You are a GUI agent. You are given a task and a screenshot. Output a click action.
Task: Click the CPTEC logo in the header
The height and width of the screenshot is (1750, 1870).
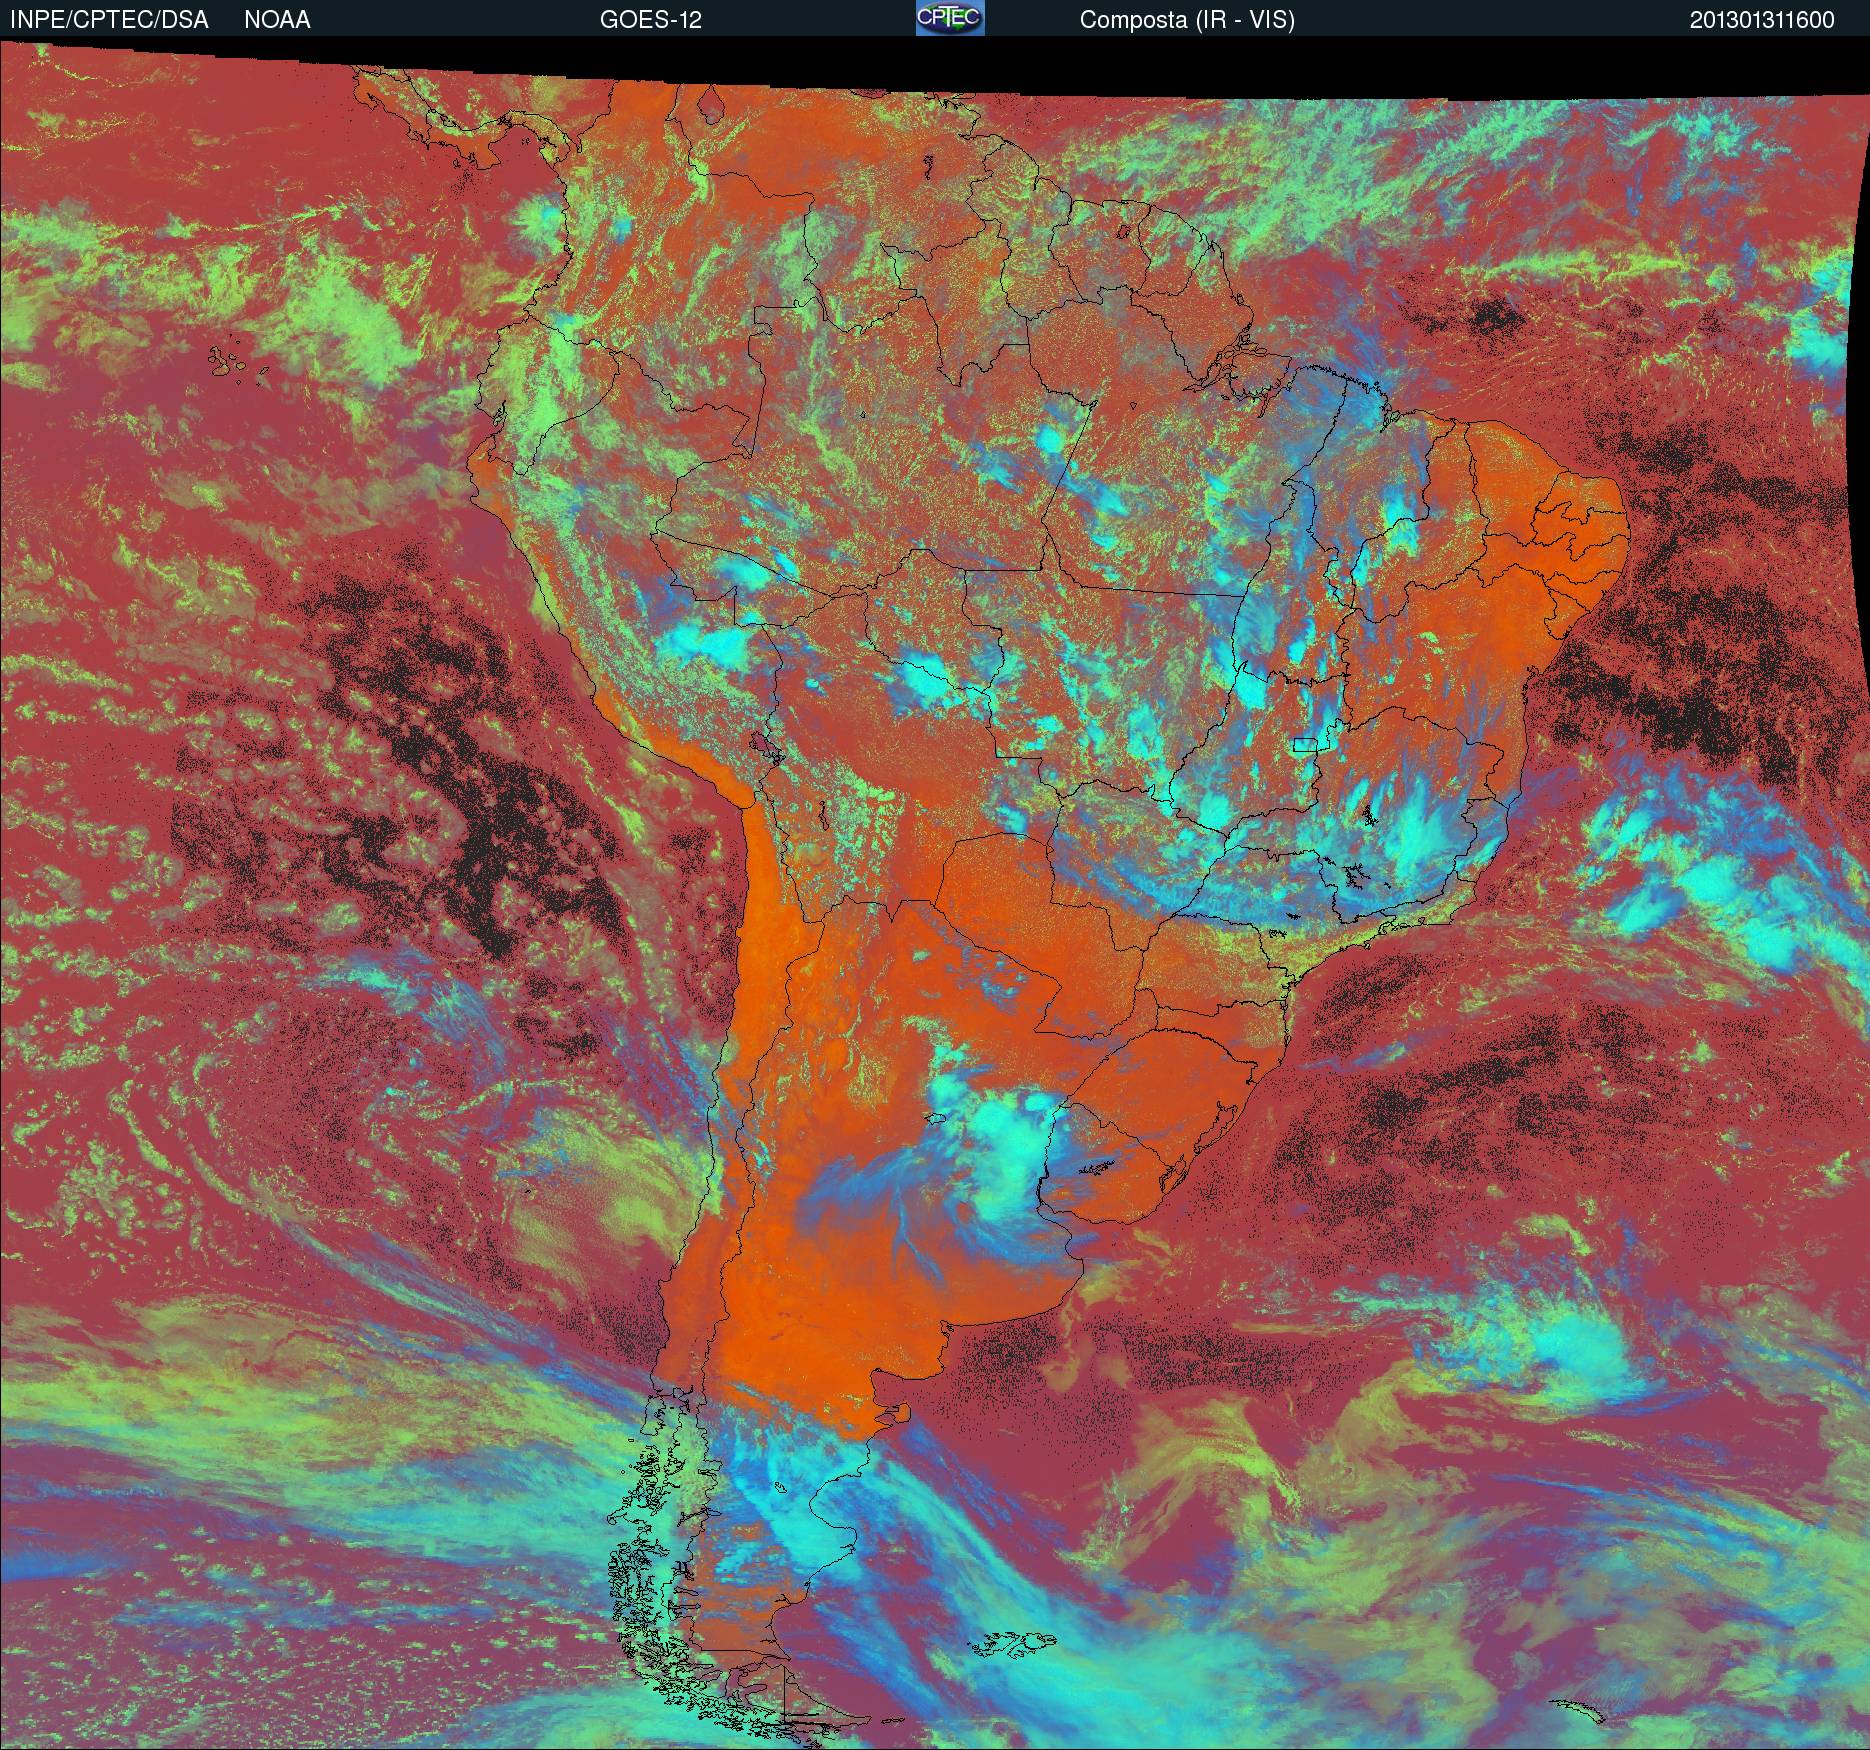[950, 18]
